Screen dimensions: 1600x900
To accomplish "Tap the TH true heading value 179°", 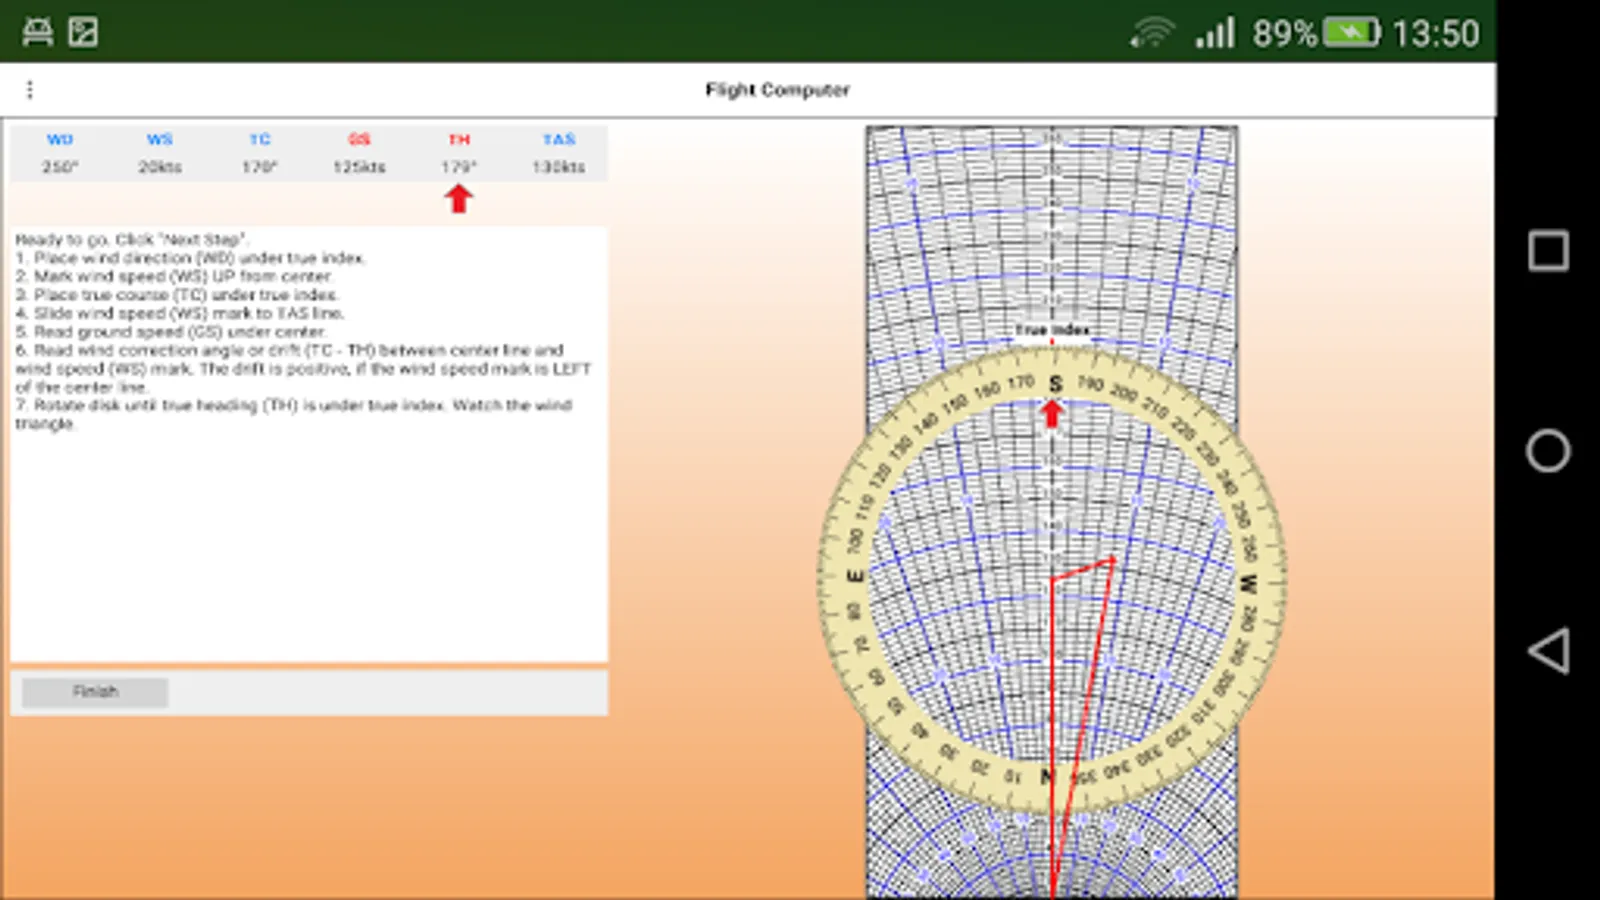I will tap(459, 167).
